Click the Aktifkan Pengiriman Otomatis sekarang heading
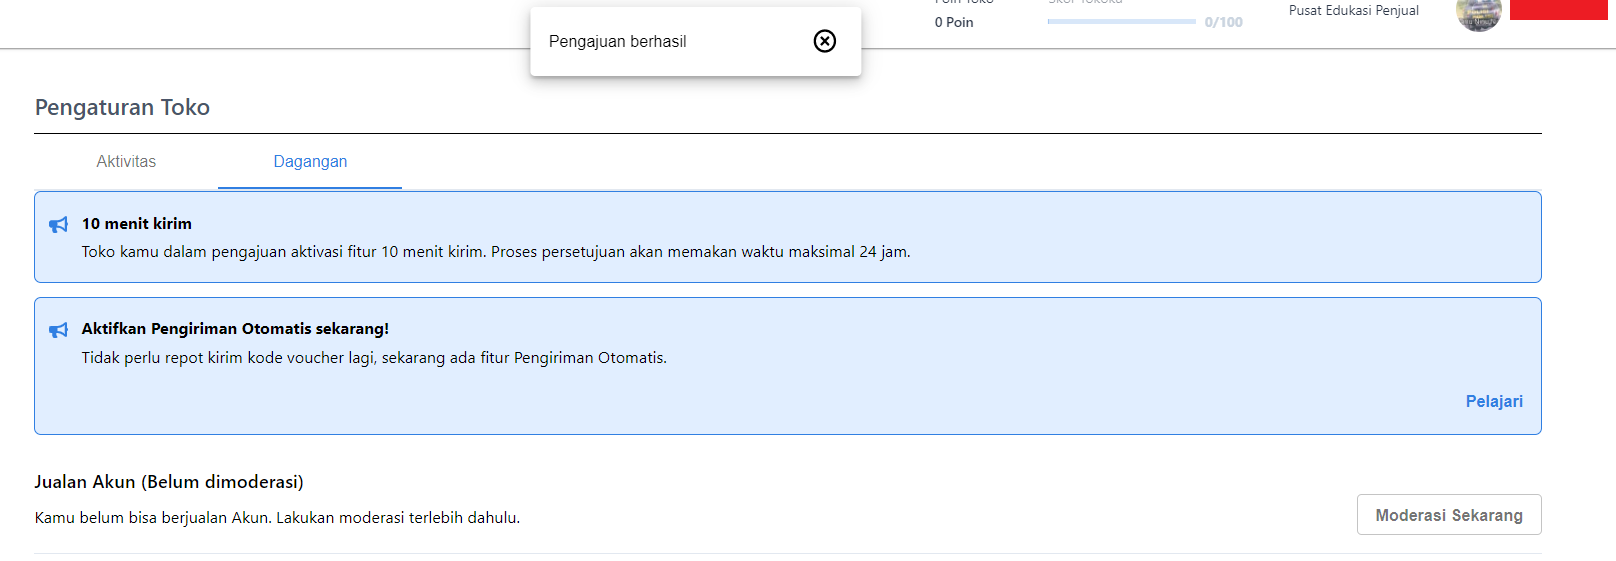Screen dimensions: 1616x561 point(235,329)
